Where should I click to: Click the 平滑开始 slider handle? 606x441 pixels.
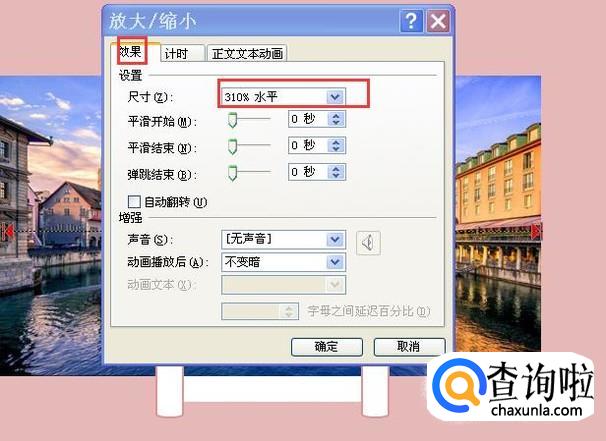[x=232, y=120]
